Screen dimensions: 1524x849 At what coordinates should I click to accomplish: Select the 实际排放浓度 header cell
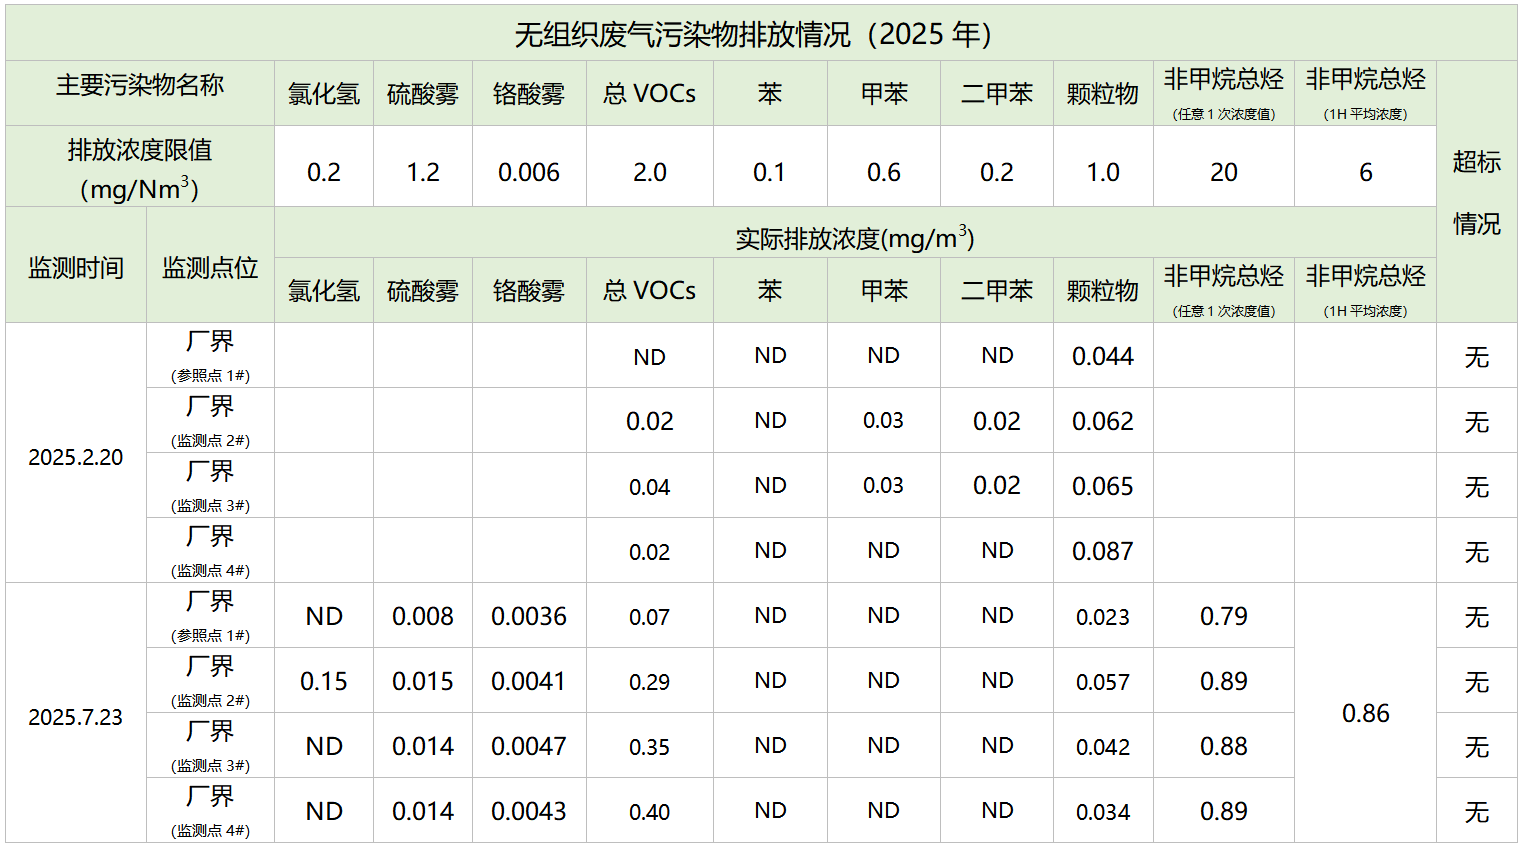pyautogui.click(x=854, y=238)
